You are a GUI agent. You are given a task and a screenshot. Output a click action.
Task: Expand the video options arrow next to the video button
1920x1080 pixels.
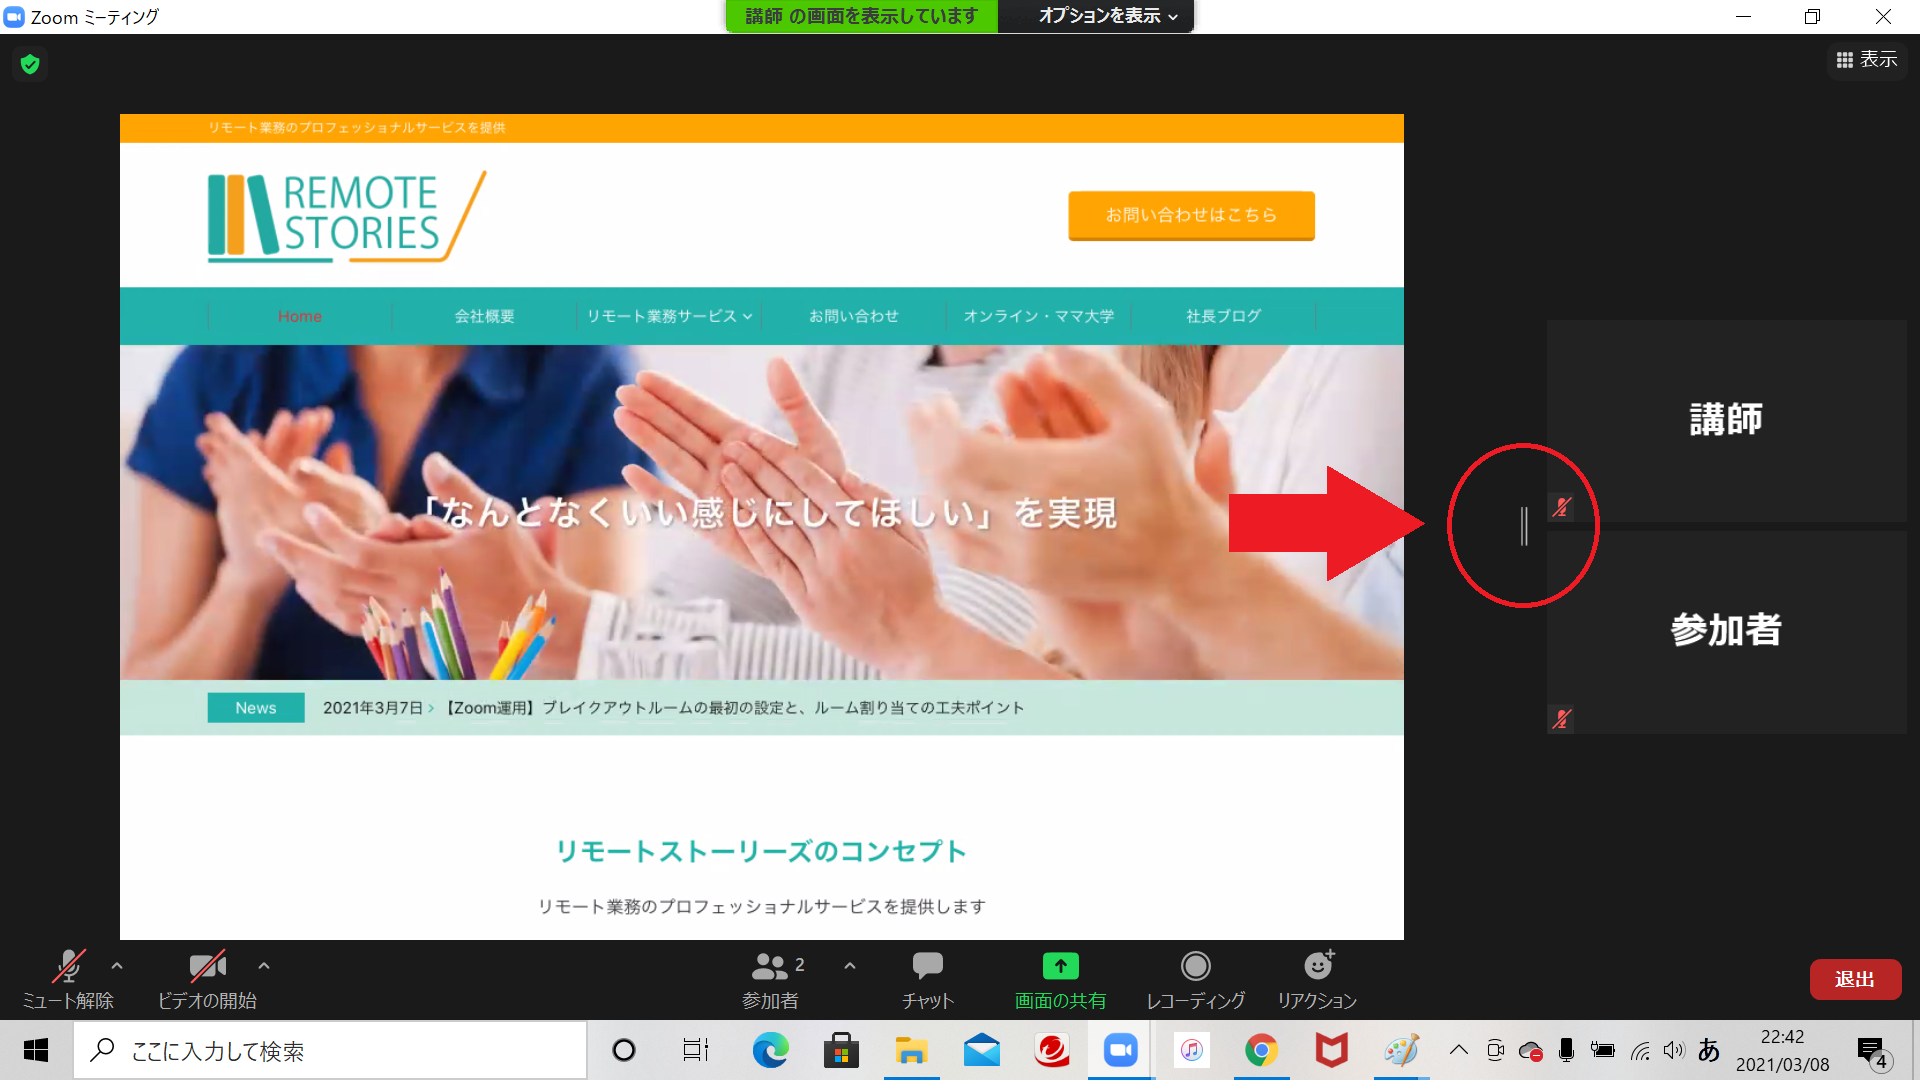264,966
